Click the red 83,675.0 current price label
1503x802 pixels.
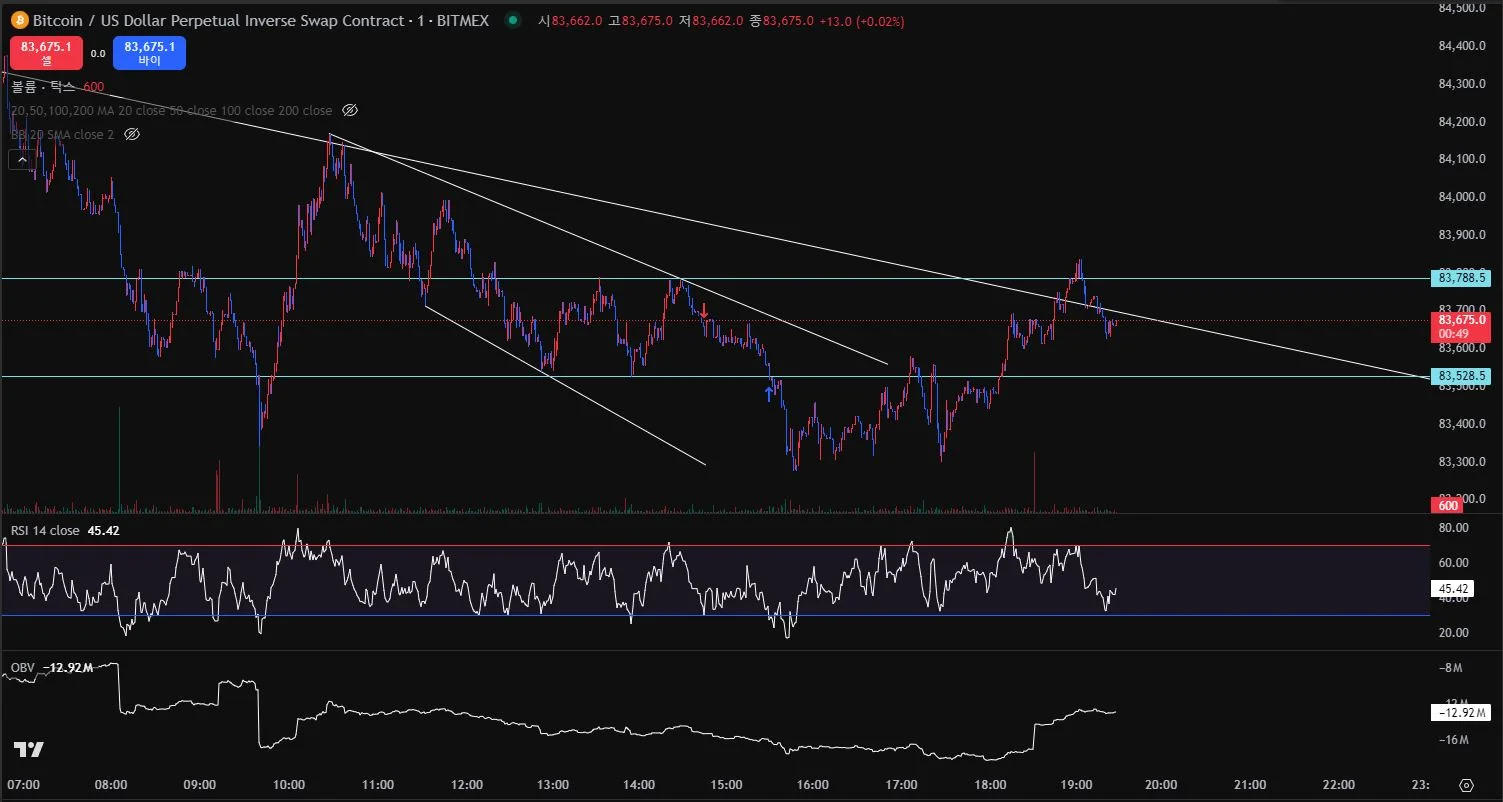click(x=1462, y=325)
